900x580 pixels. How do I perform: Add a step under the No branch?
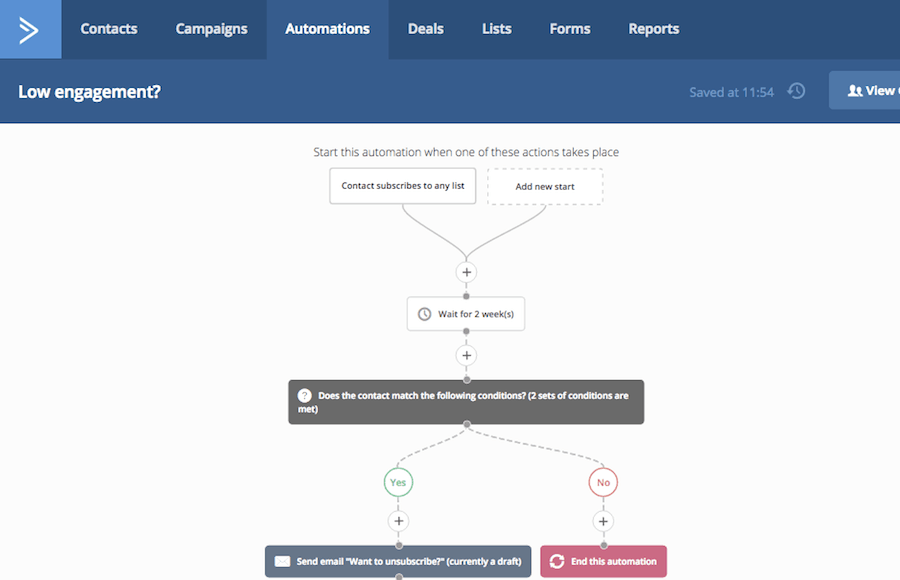pyautogui.click(x=603, y=521)
